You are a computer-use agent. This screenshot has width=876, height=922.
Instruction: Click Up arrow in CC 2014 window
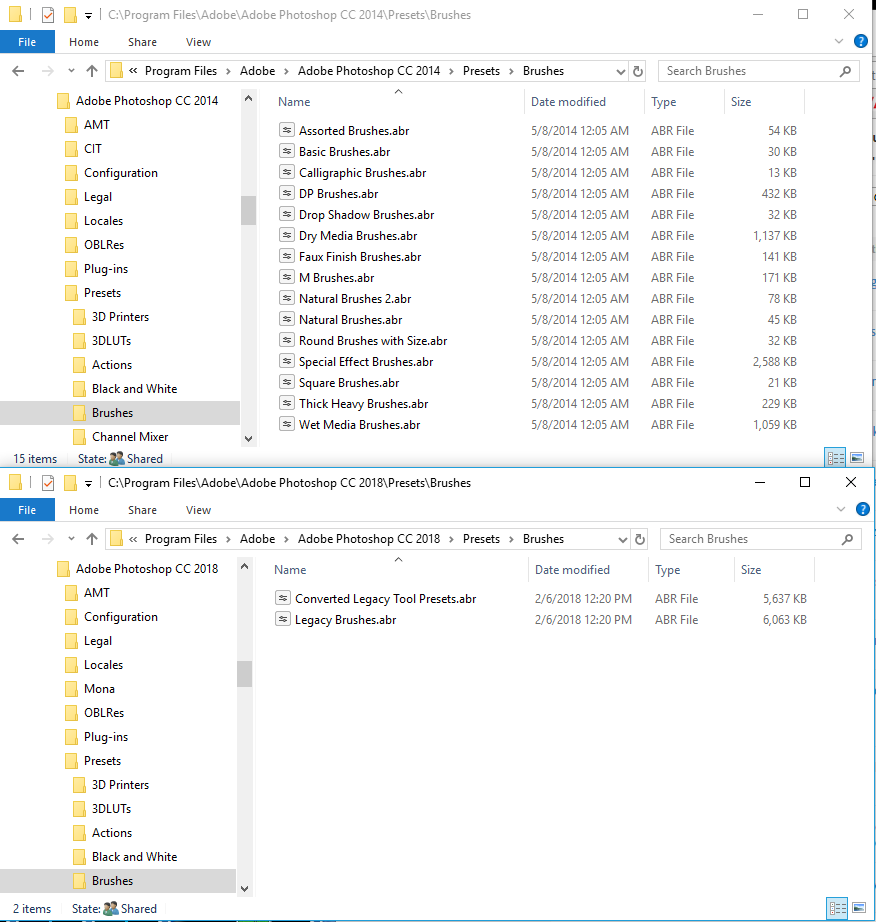click(x=92, y=71)
